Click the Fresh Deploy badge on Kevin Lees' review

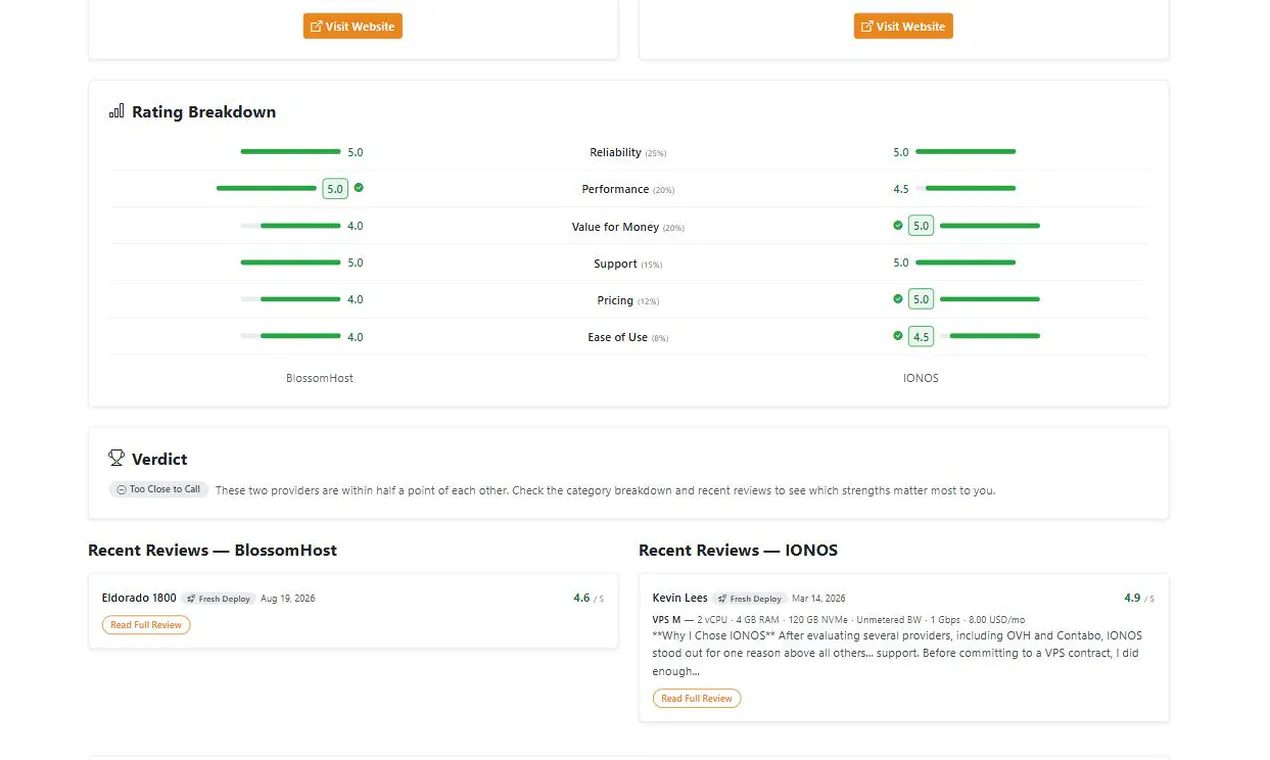[750, 599]
